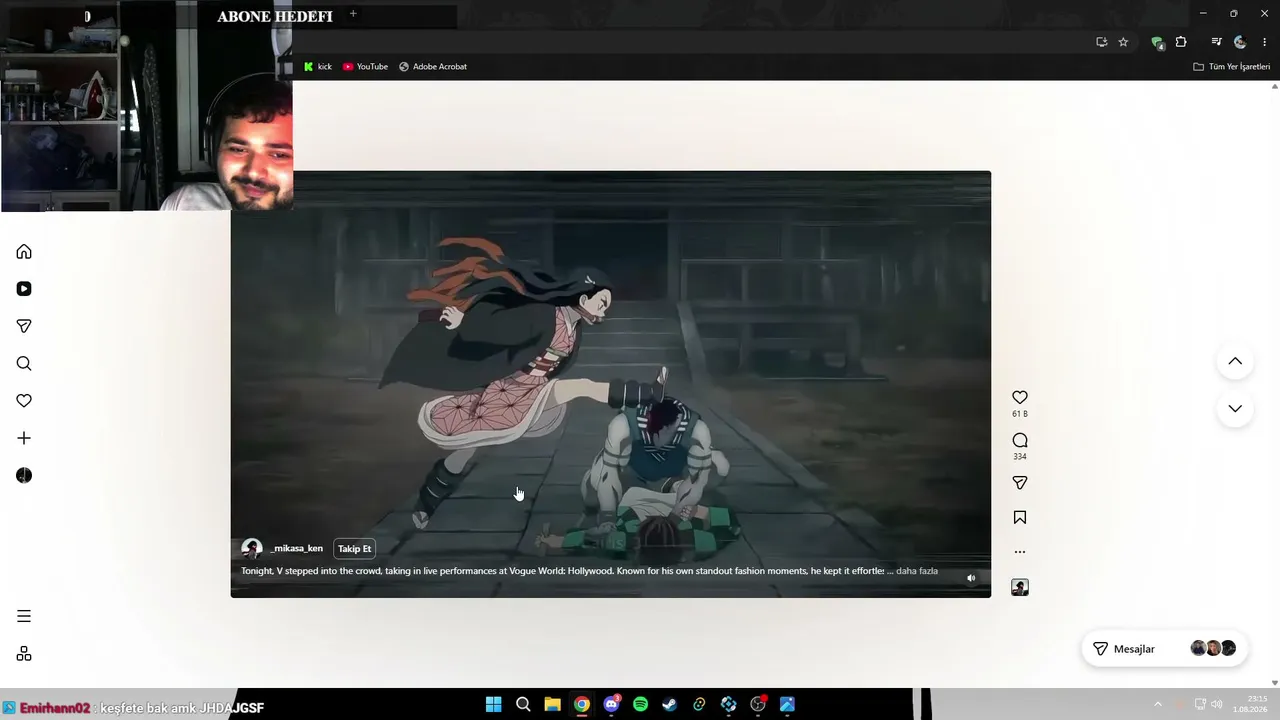View the _mikasa_ken profile picture
Screen dimensions: 1280x720
click(x=252, y=549)
